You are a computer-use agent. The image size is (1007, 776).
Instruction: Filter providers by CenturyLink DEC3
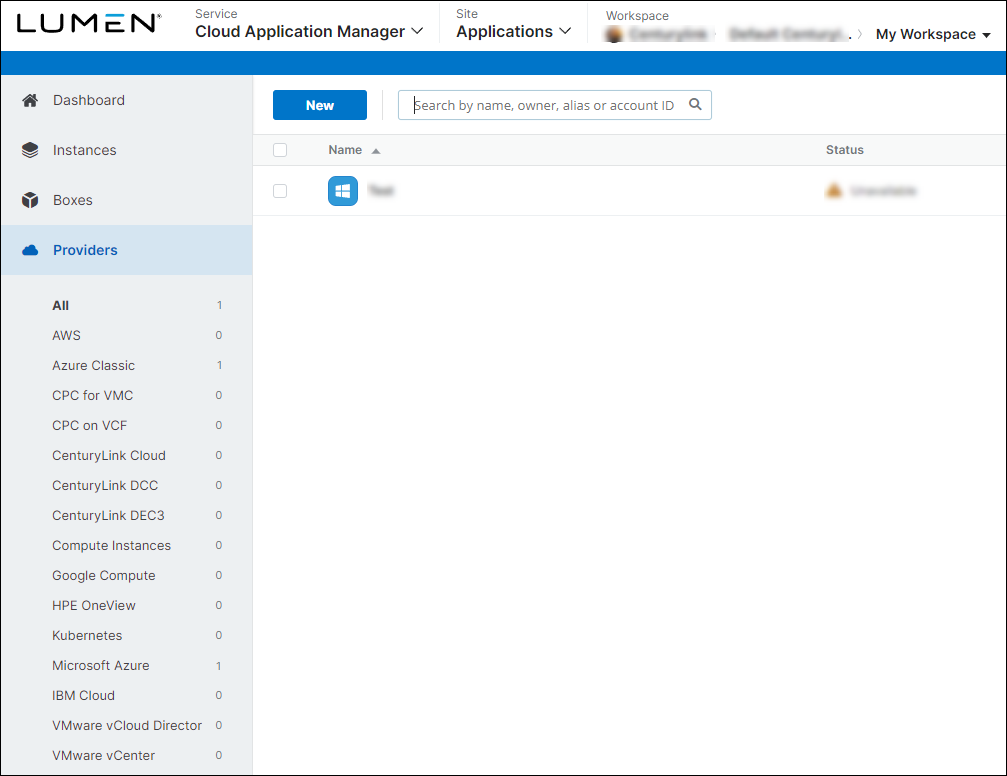[x=108, y=516]
